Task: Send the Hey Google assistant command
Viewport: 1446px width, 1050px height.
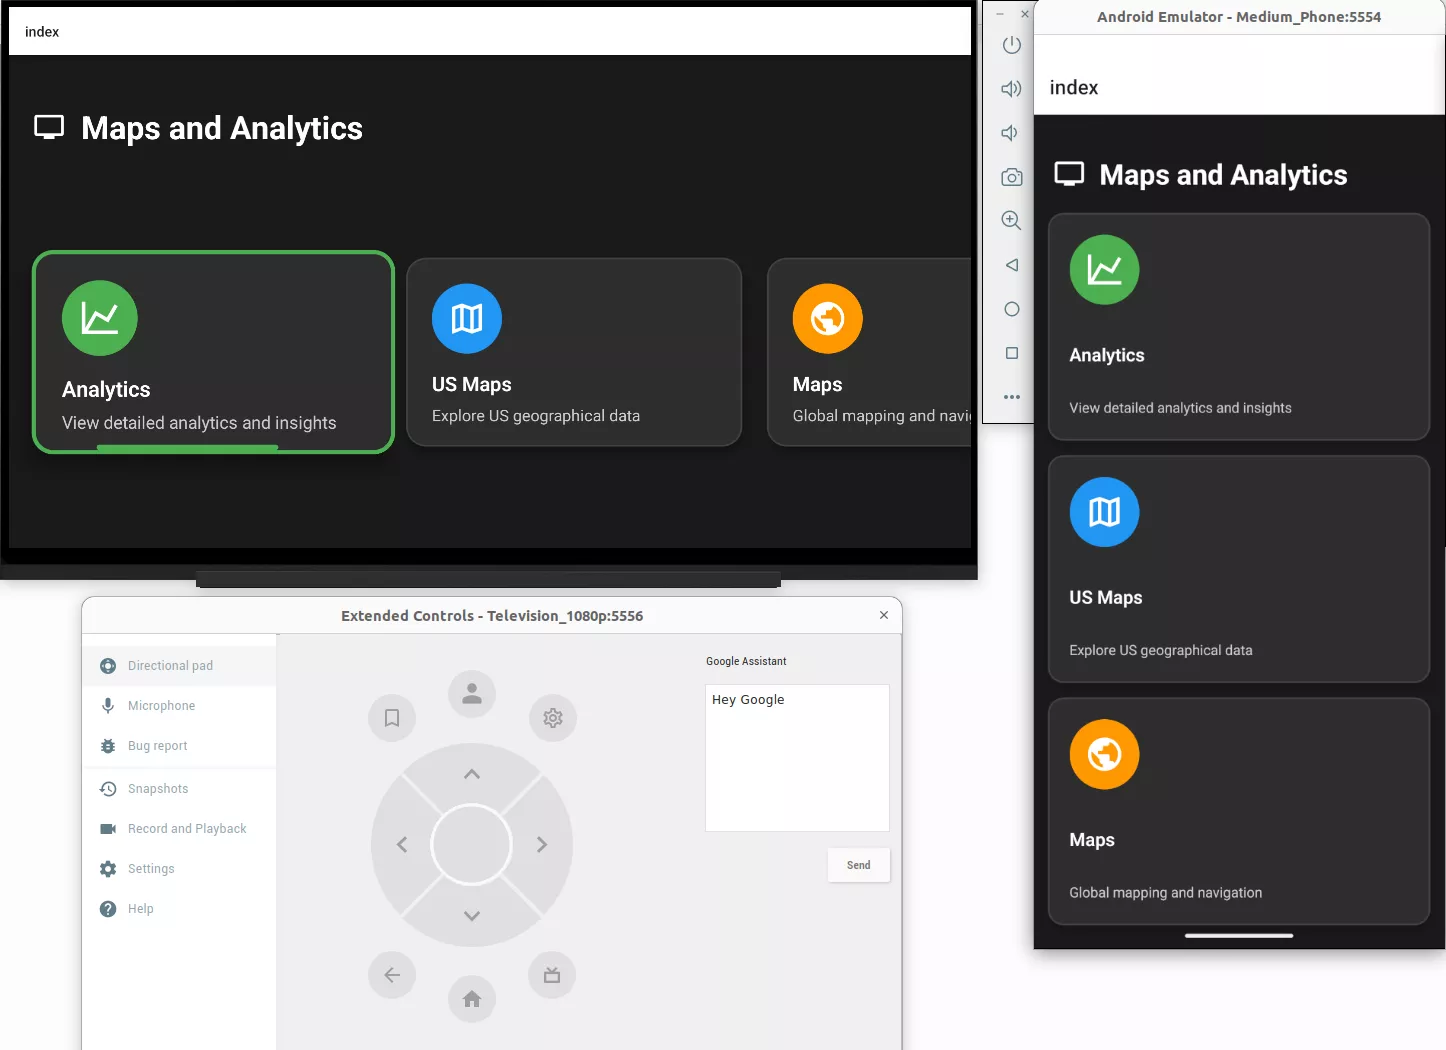Action: click(858, 865)
